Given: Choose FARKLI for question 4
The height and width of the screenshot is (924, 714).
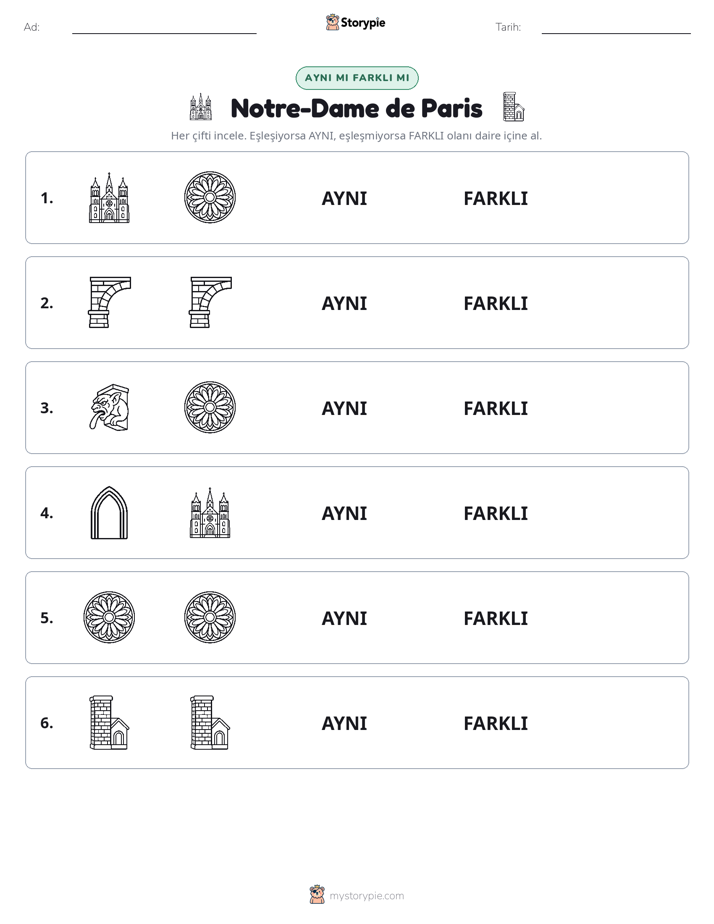Looking at the screenshot, I should coord(495,513).
